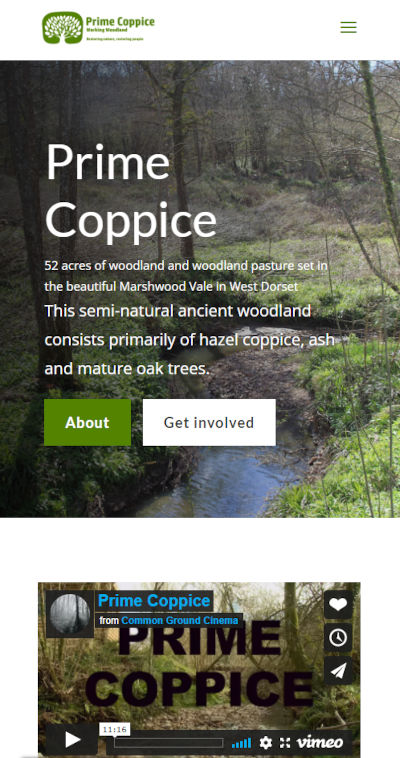The height and width of the screenshot is (758, 400).
Task: Click the green tree logo icon
Action: coord(63,28)
